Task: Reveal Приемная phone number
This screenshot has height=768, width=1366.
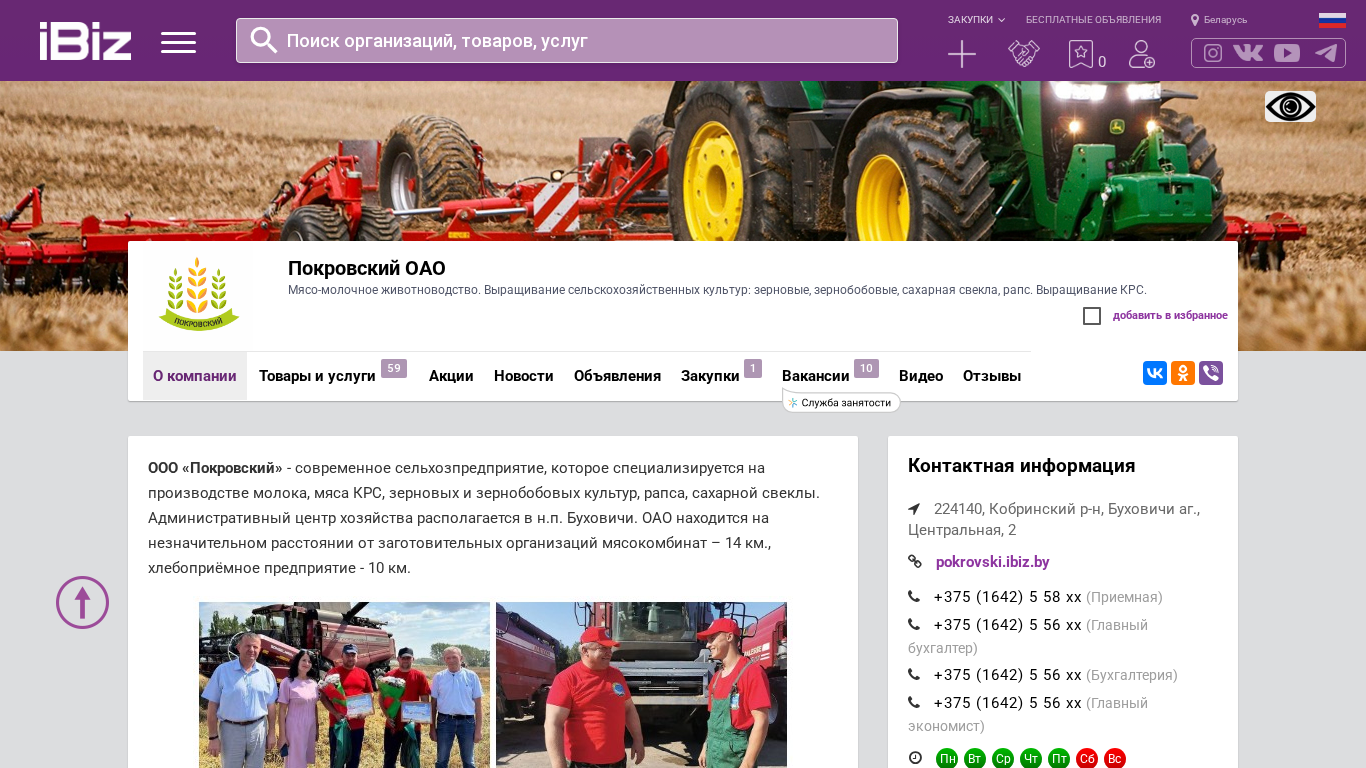Action: click(1007, 597)
